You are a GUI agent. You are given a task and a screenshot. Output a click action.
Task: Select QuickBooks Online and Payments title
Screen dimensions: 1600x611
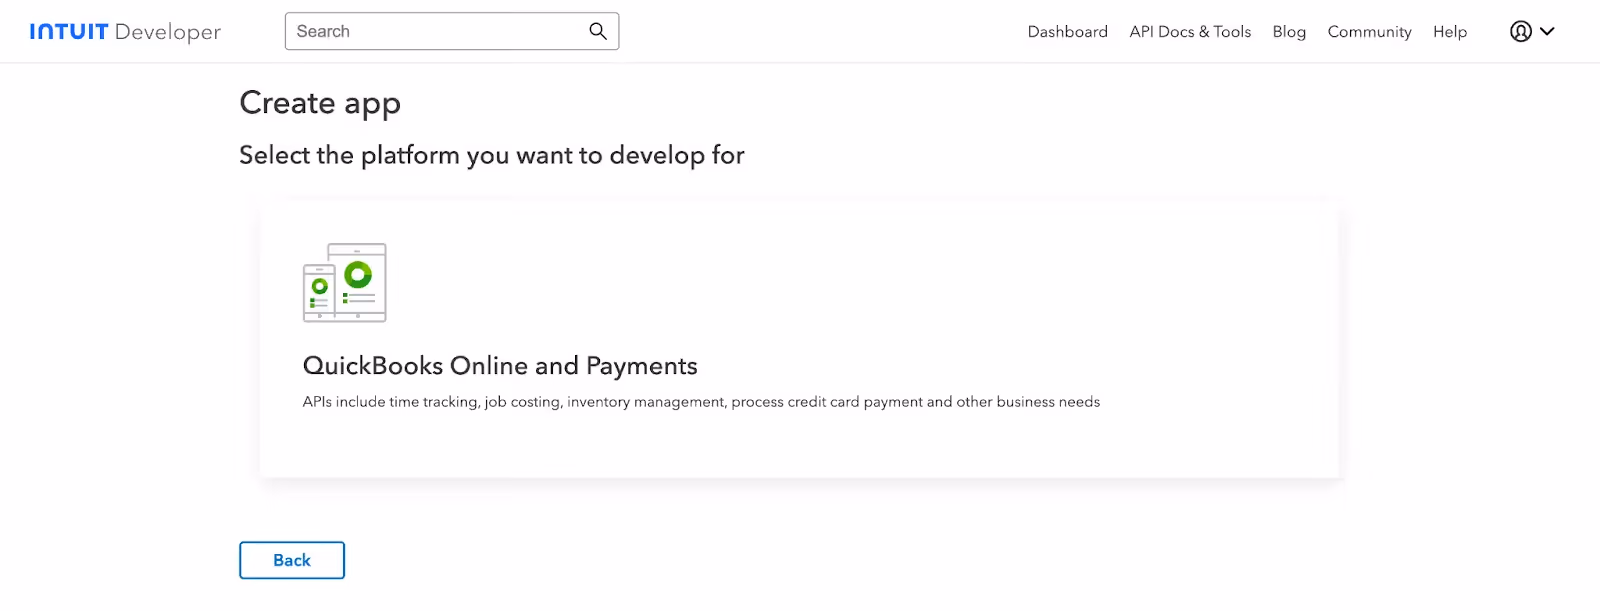500,366
